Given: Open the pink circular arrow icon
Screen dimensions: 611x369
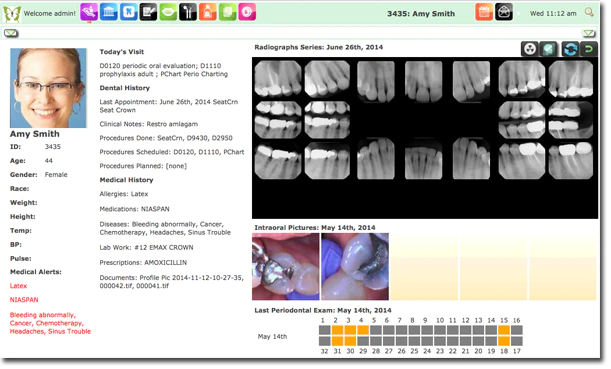Looking at the screenshot, I should tap(247, 12).
